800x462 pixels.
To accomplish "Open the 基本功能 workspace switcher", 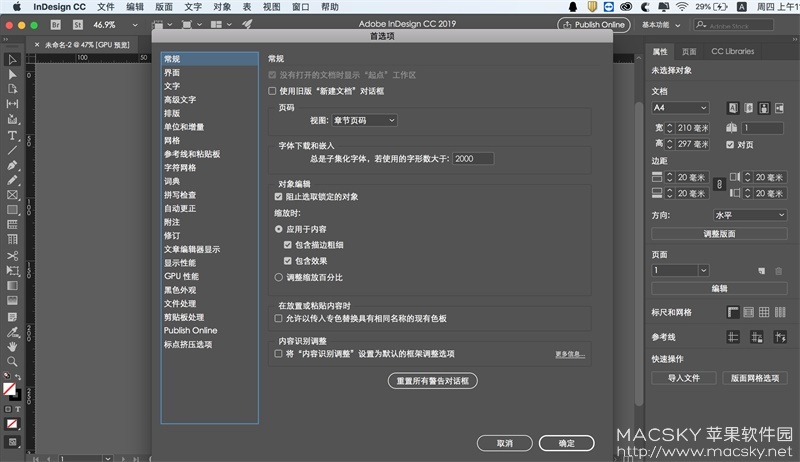I will click(661, 24).
